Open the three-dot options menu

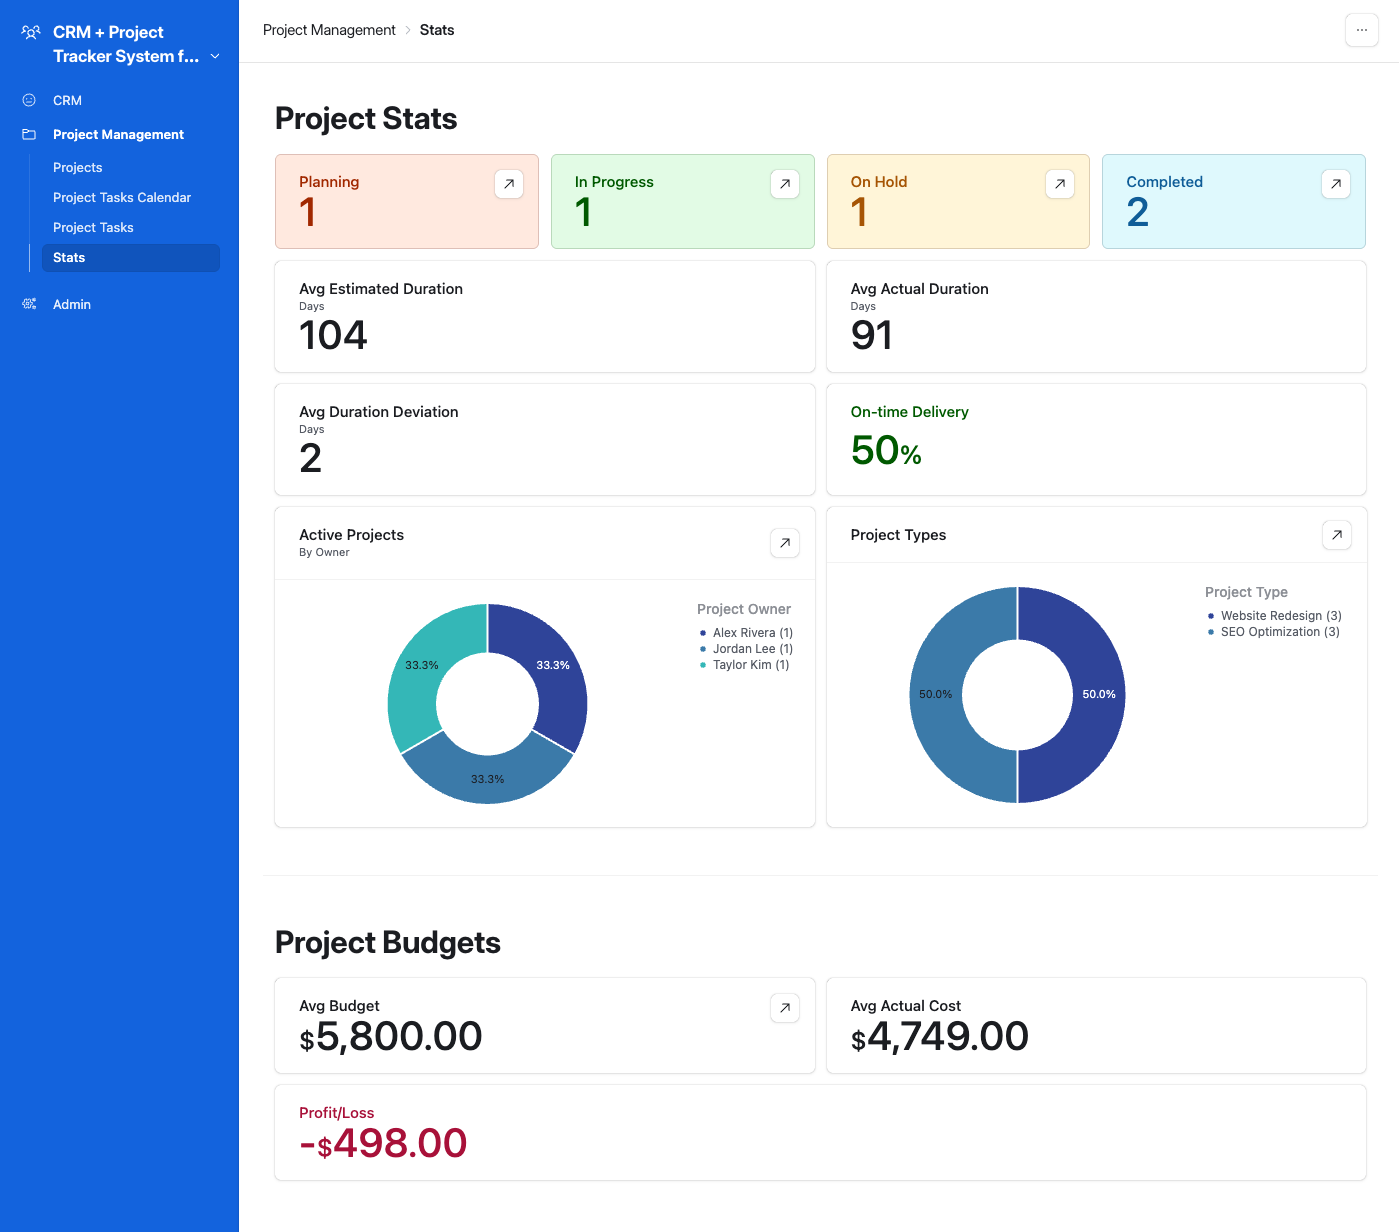pyautogui.click(x=1361, y=30)
